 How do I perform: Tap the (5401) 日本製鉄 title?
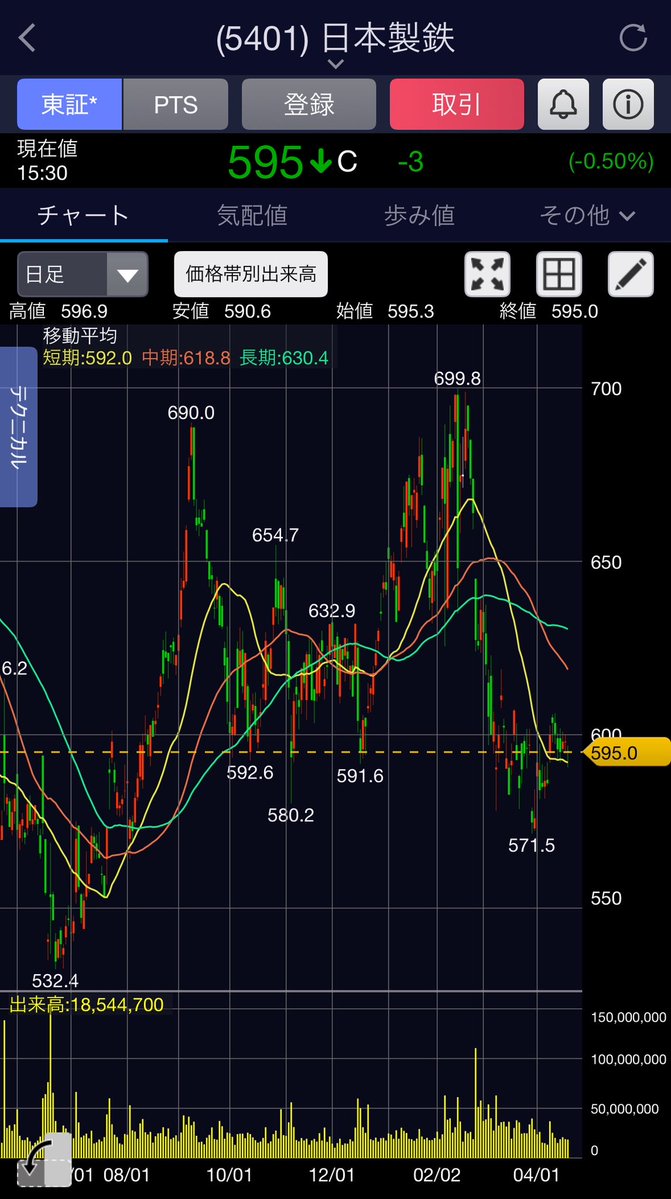336,38
